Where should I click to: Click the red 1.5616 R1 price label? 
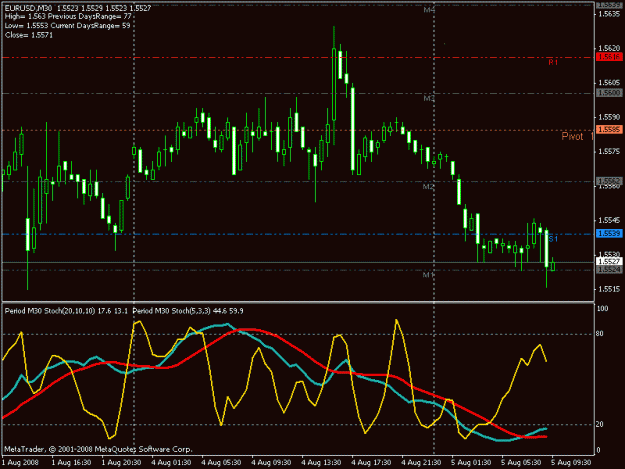pos(609,57)
